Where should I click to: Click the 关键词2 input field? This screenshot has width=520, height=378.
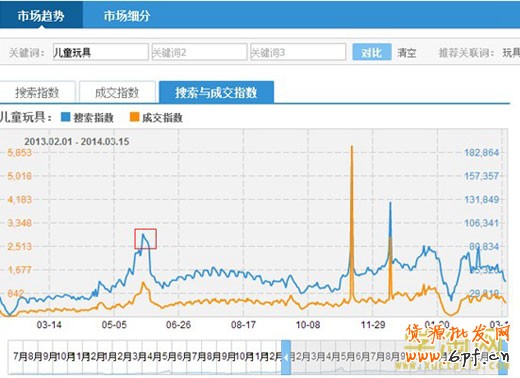(199, 52)
